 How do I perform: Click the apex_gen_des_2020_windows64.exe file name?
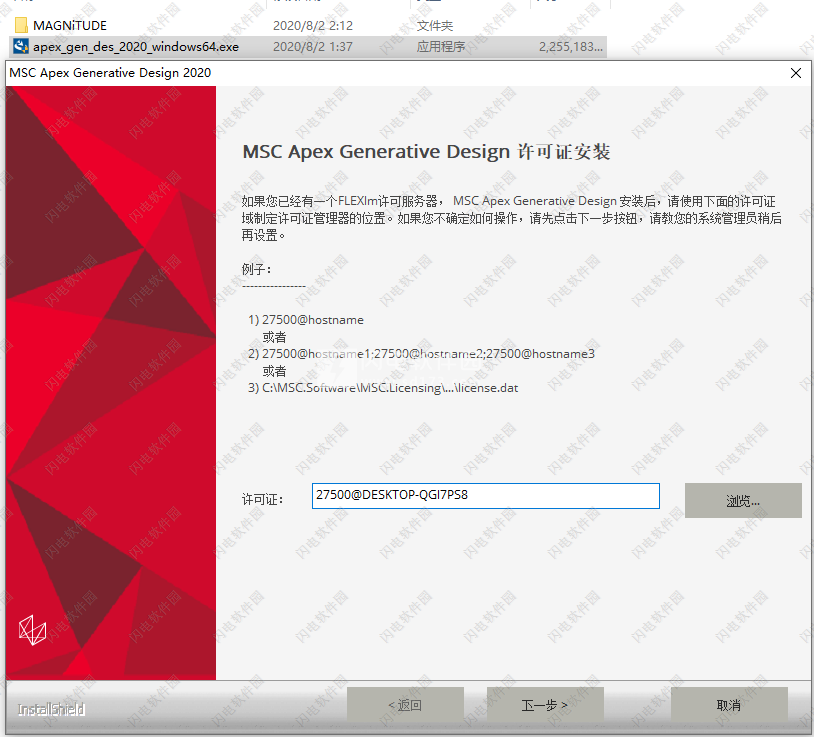[x=136, y=47]
